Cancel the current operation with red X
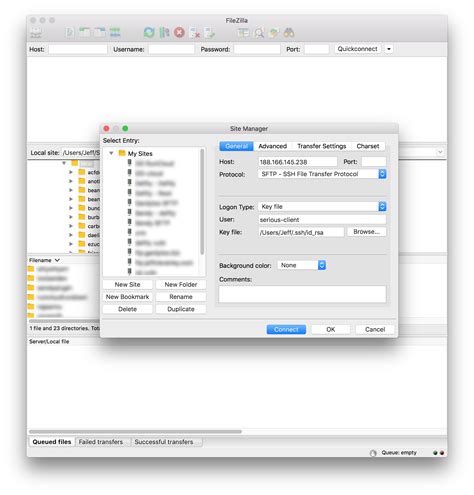The width and height of the screenshot is (474, 495). coord(179,33)
